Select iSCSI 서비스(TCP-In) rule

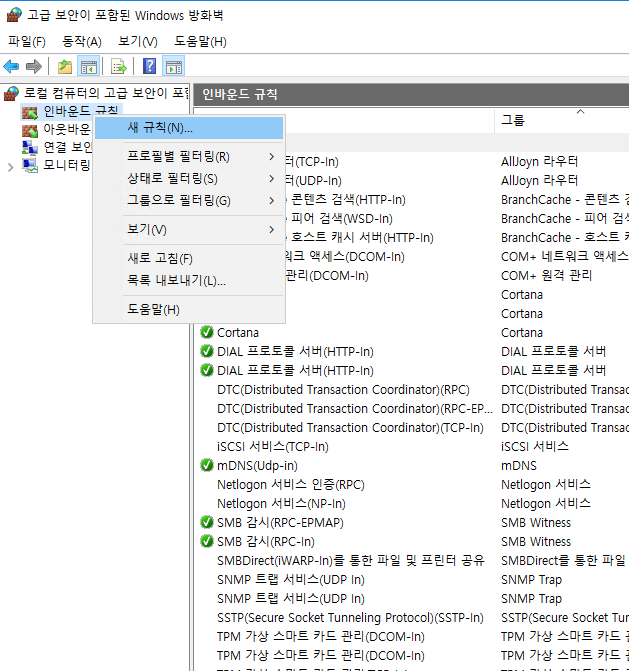pos(273,446)
